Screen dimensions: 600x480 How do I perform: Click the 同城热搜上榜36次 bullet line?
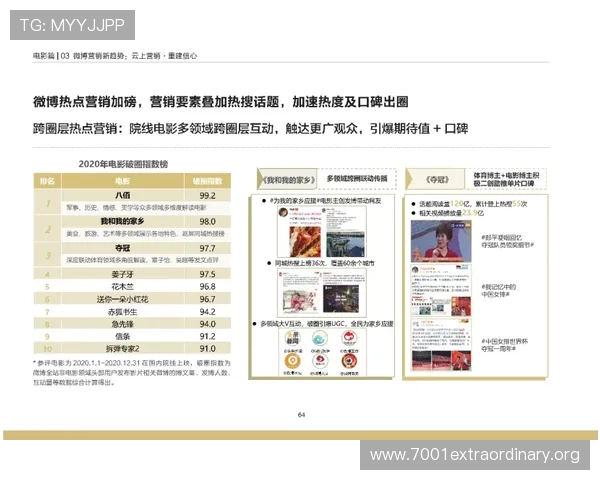click(x=321, y=263)
